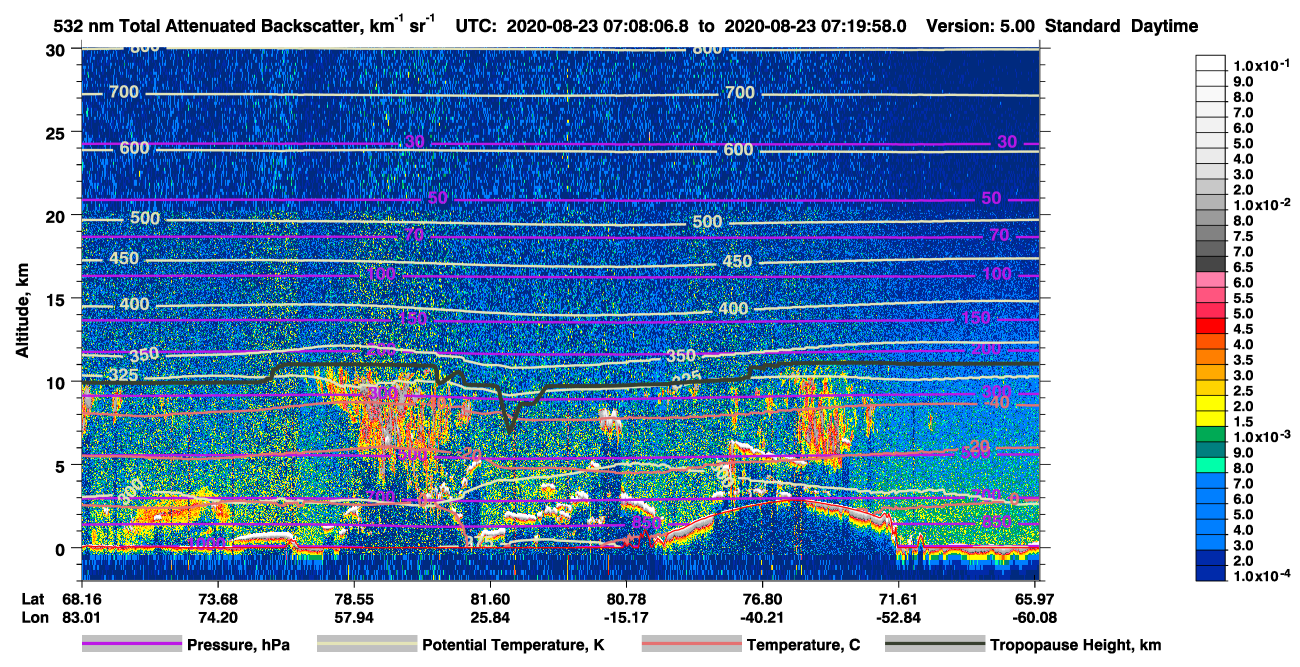Image resolution: width=1300 pixels, height=667 pixels.
Task: Click the colorbar label 1.0x10-2
Action: (x=1261, y=204)
